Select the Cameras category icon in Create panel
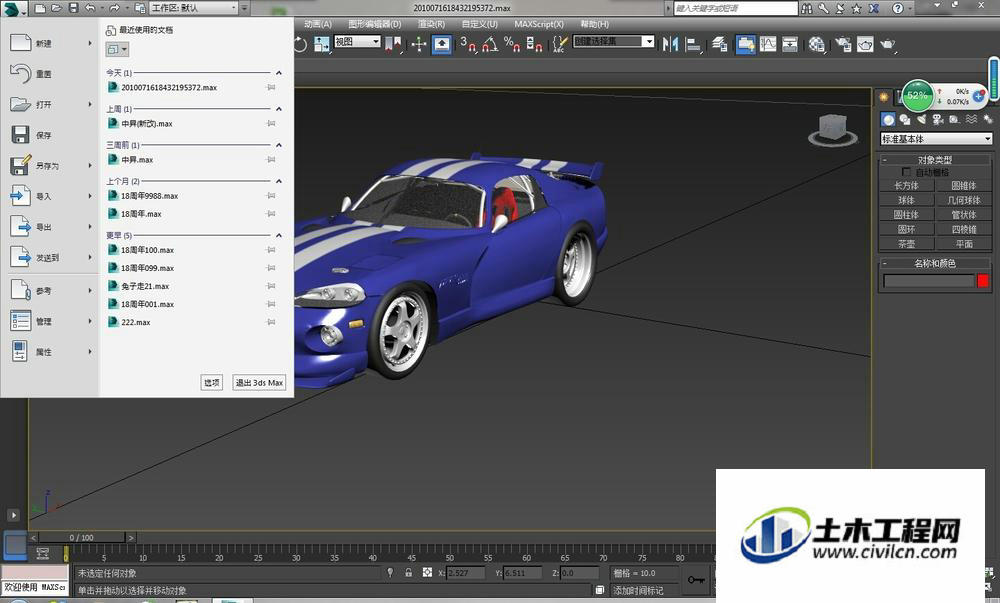 pos(938,119)
